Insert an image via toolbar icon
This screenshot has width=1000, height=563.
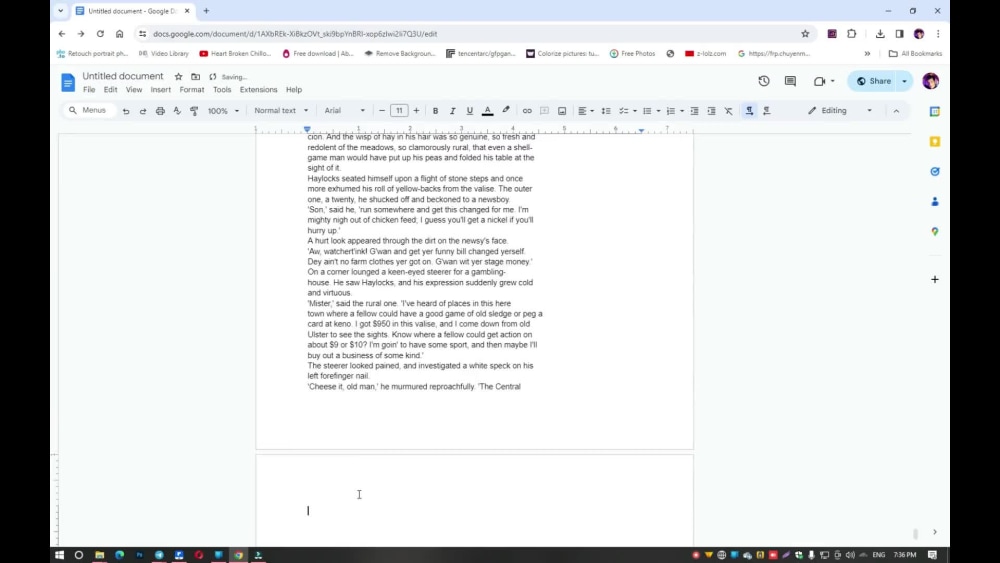click(x=562, y=111)
